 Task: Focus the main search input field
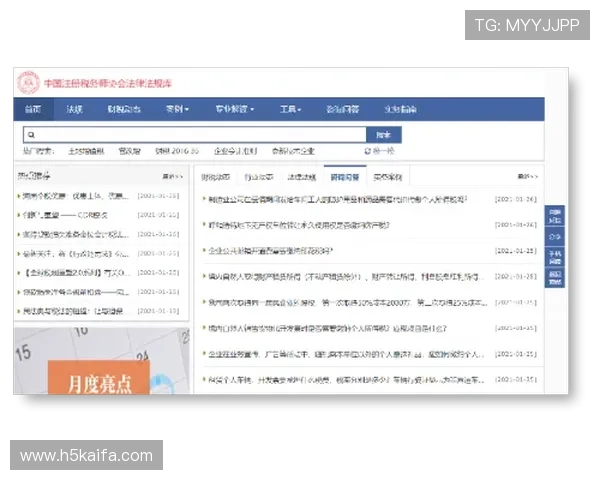coord(195,135)
